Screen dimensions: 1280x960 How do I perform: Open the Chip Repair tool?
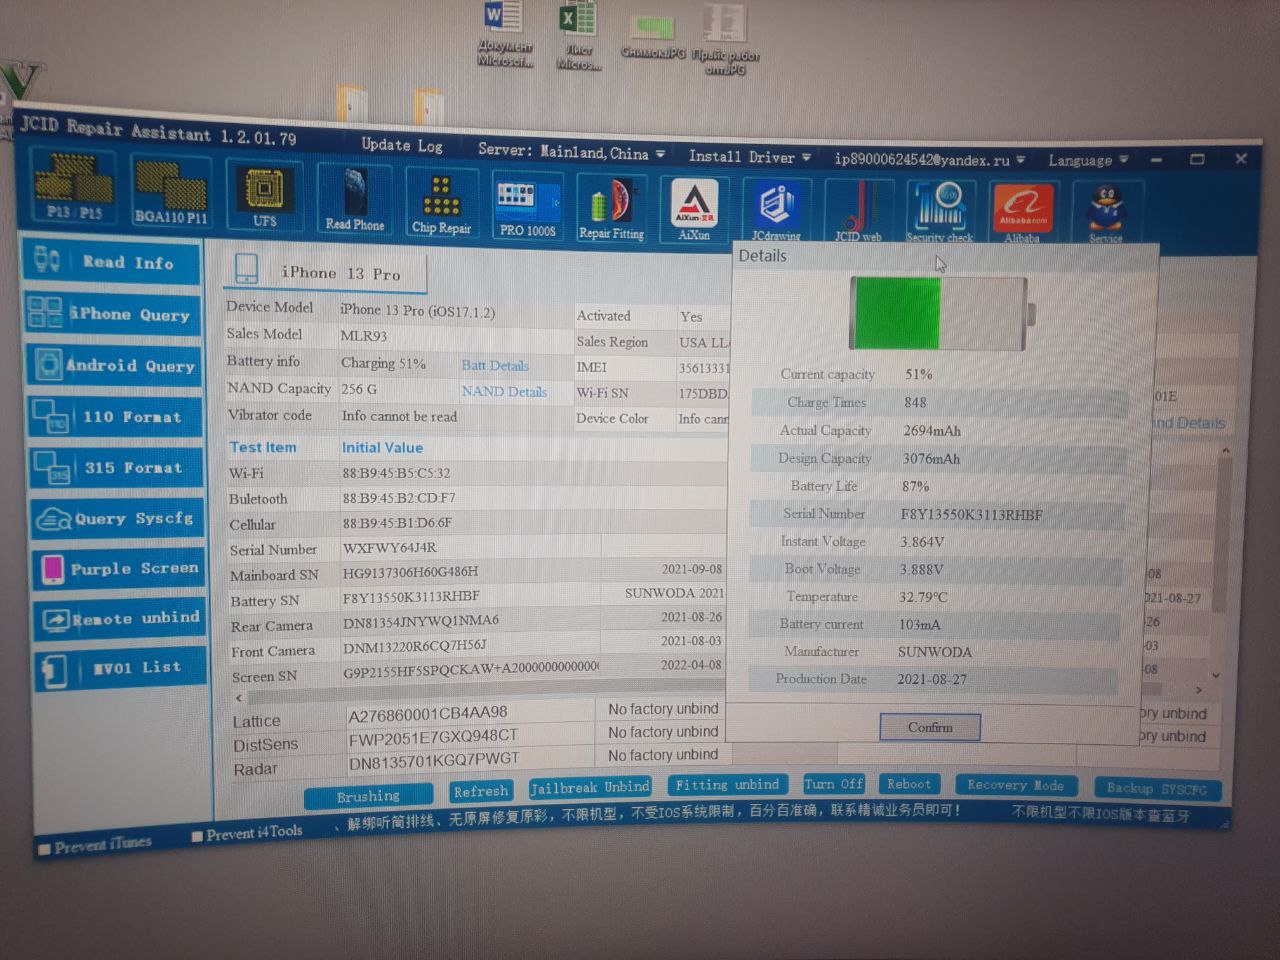click(441, 204)
